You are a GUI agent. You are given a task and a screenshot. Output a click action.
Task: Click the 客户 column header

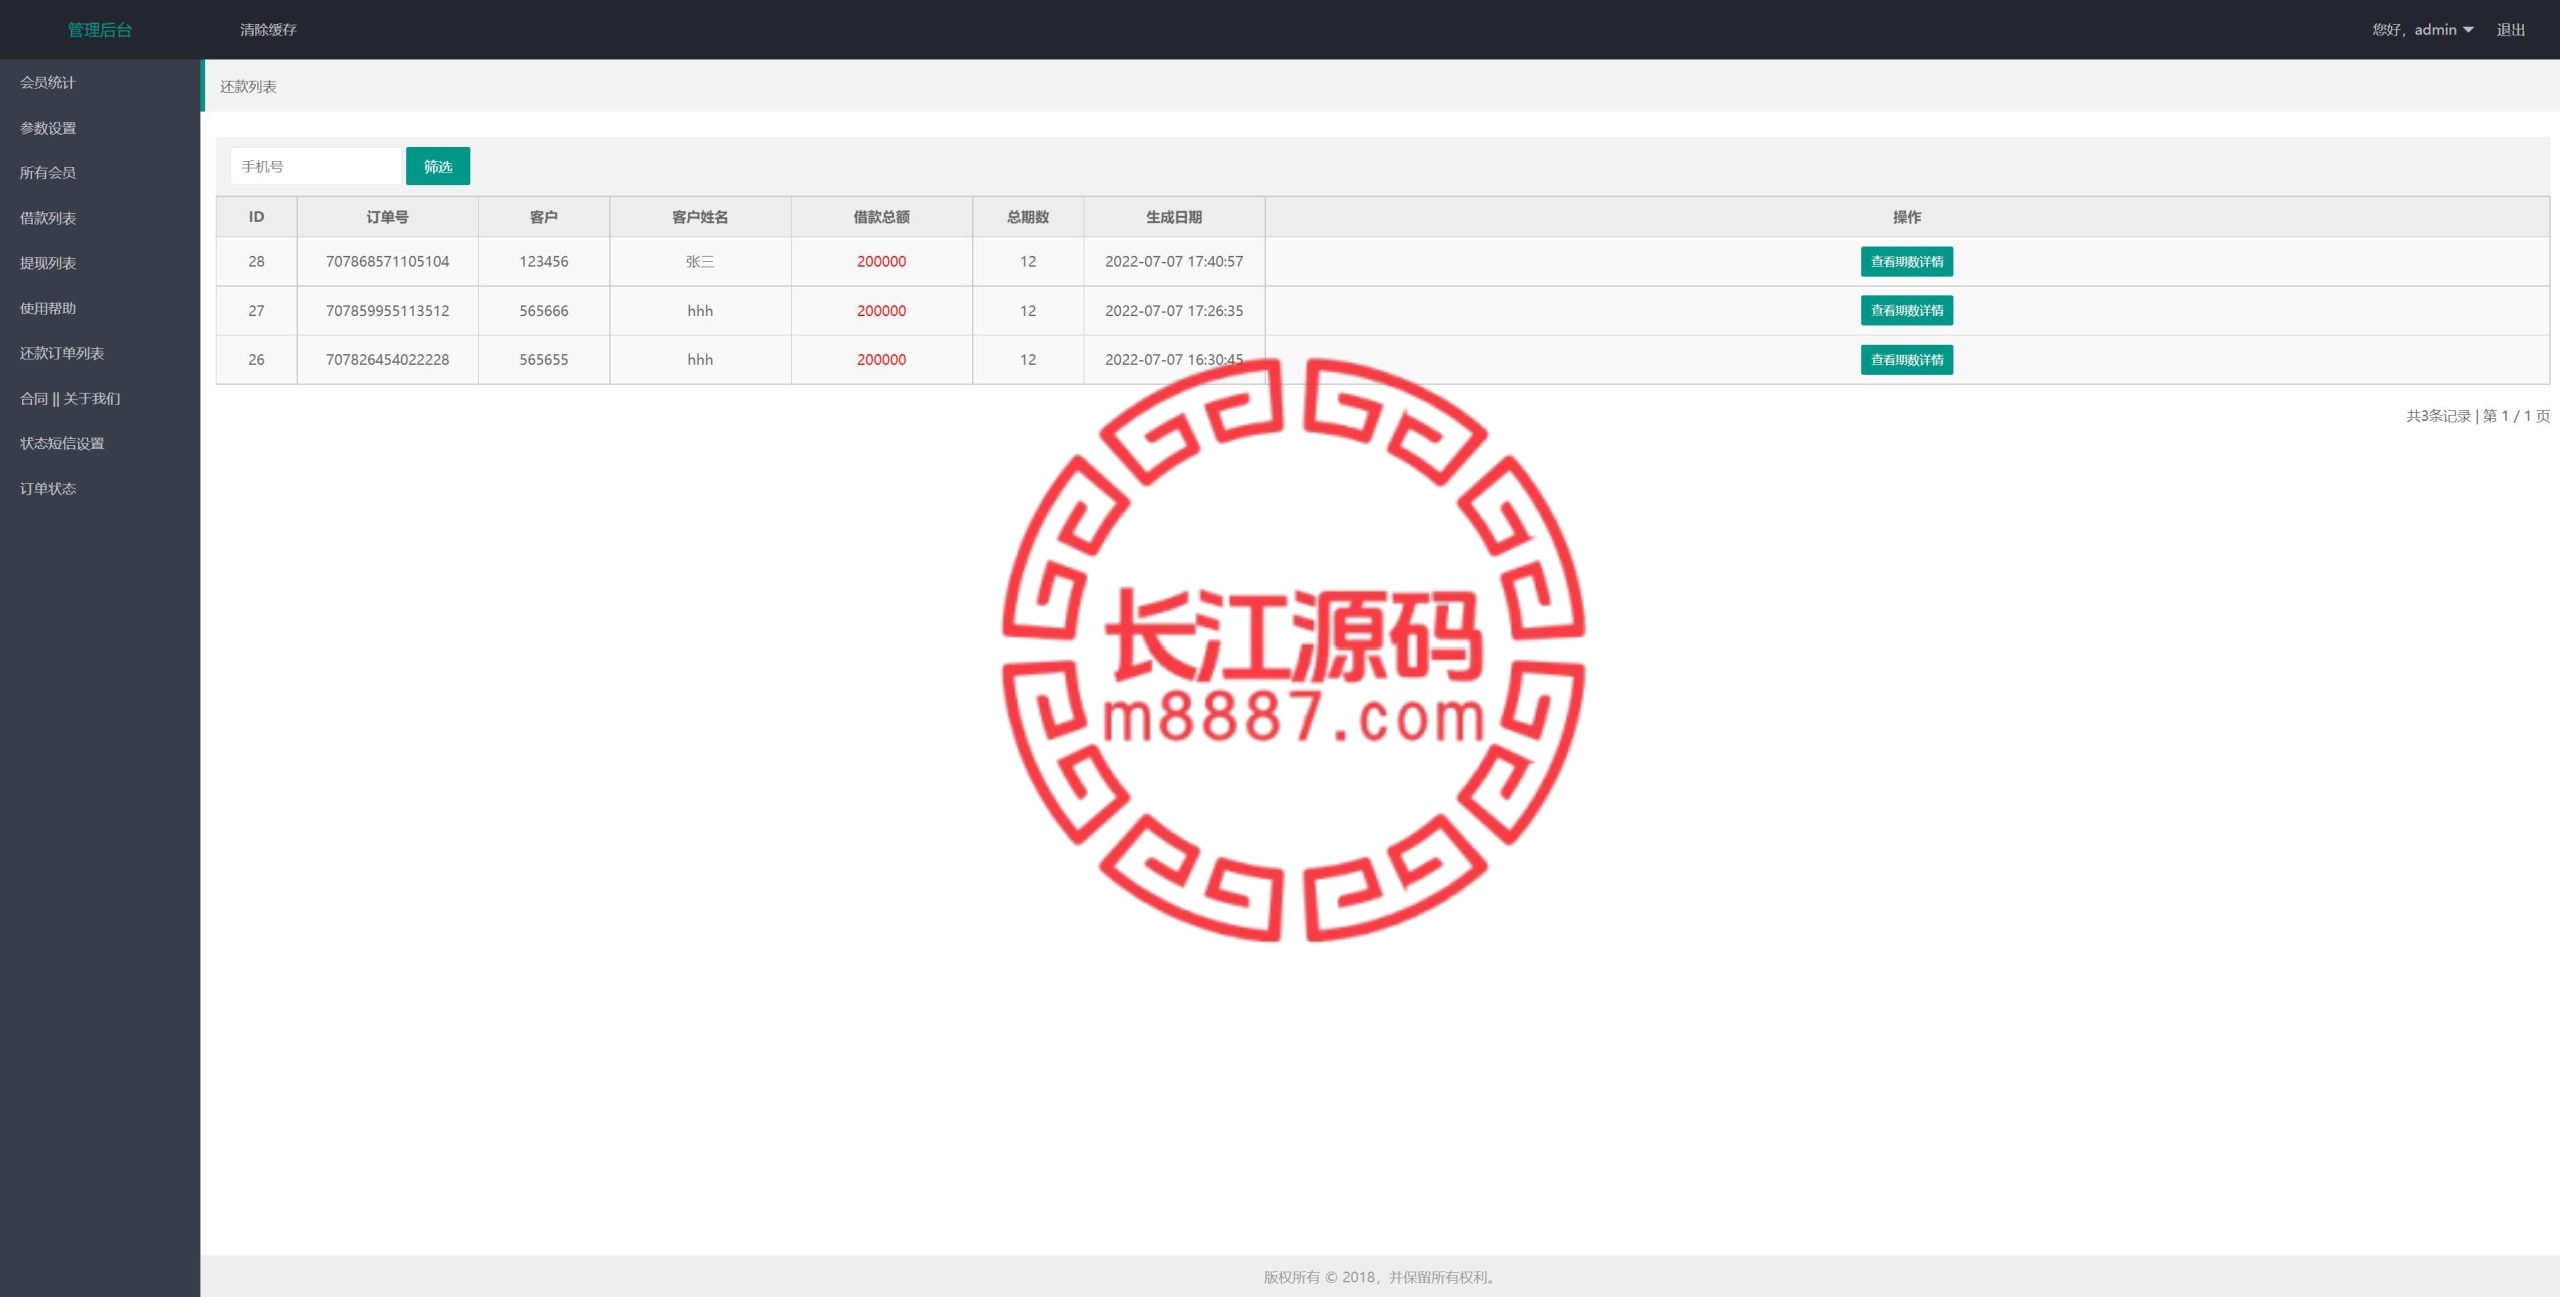coord(544,217)
